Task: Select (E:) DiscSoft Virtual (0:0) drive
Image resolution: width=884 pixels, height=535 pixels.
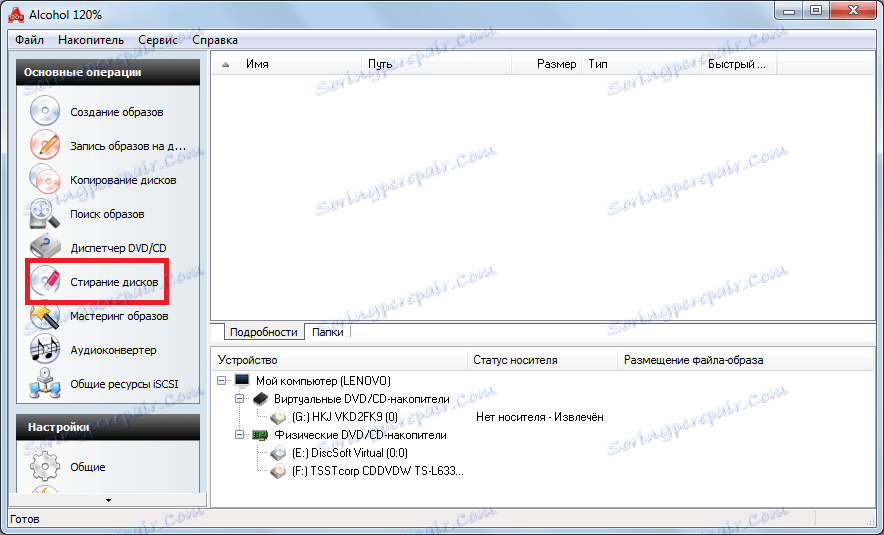Action: (x=350, y=453)
